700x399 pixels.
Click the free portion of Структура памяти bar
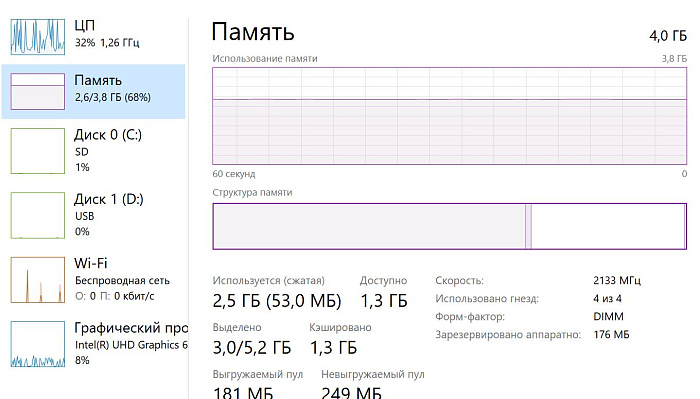[608, 226]
